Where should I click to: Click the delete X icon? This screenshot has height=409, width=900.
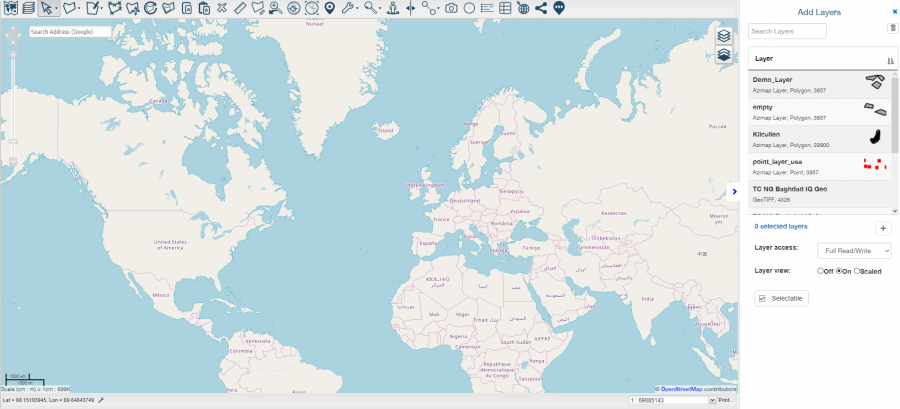coord(222,8)
